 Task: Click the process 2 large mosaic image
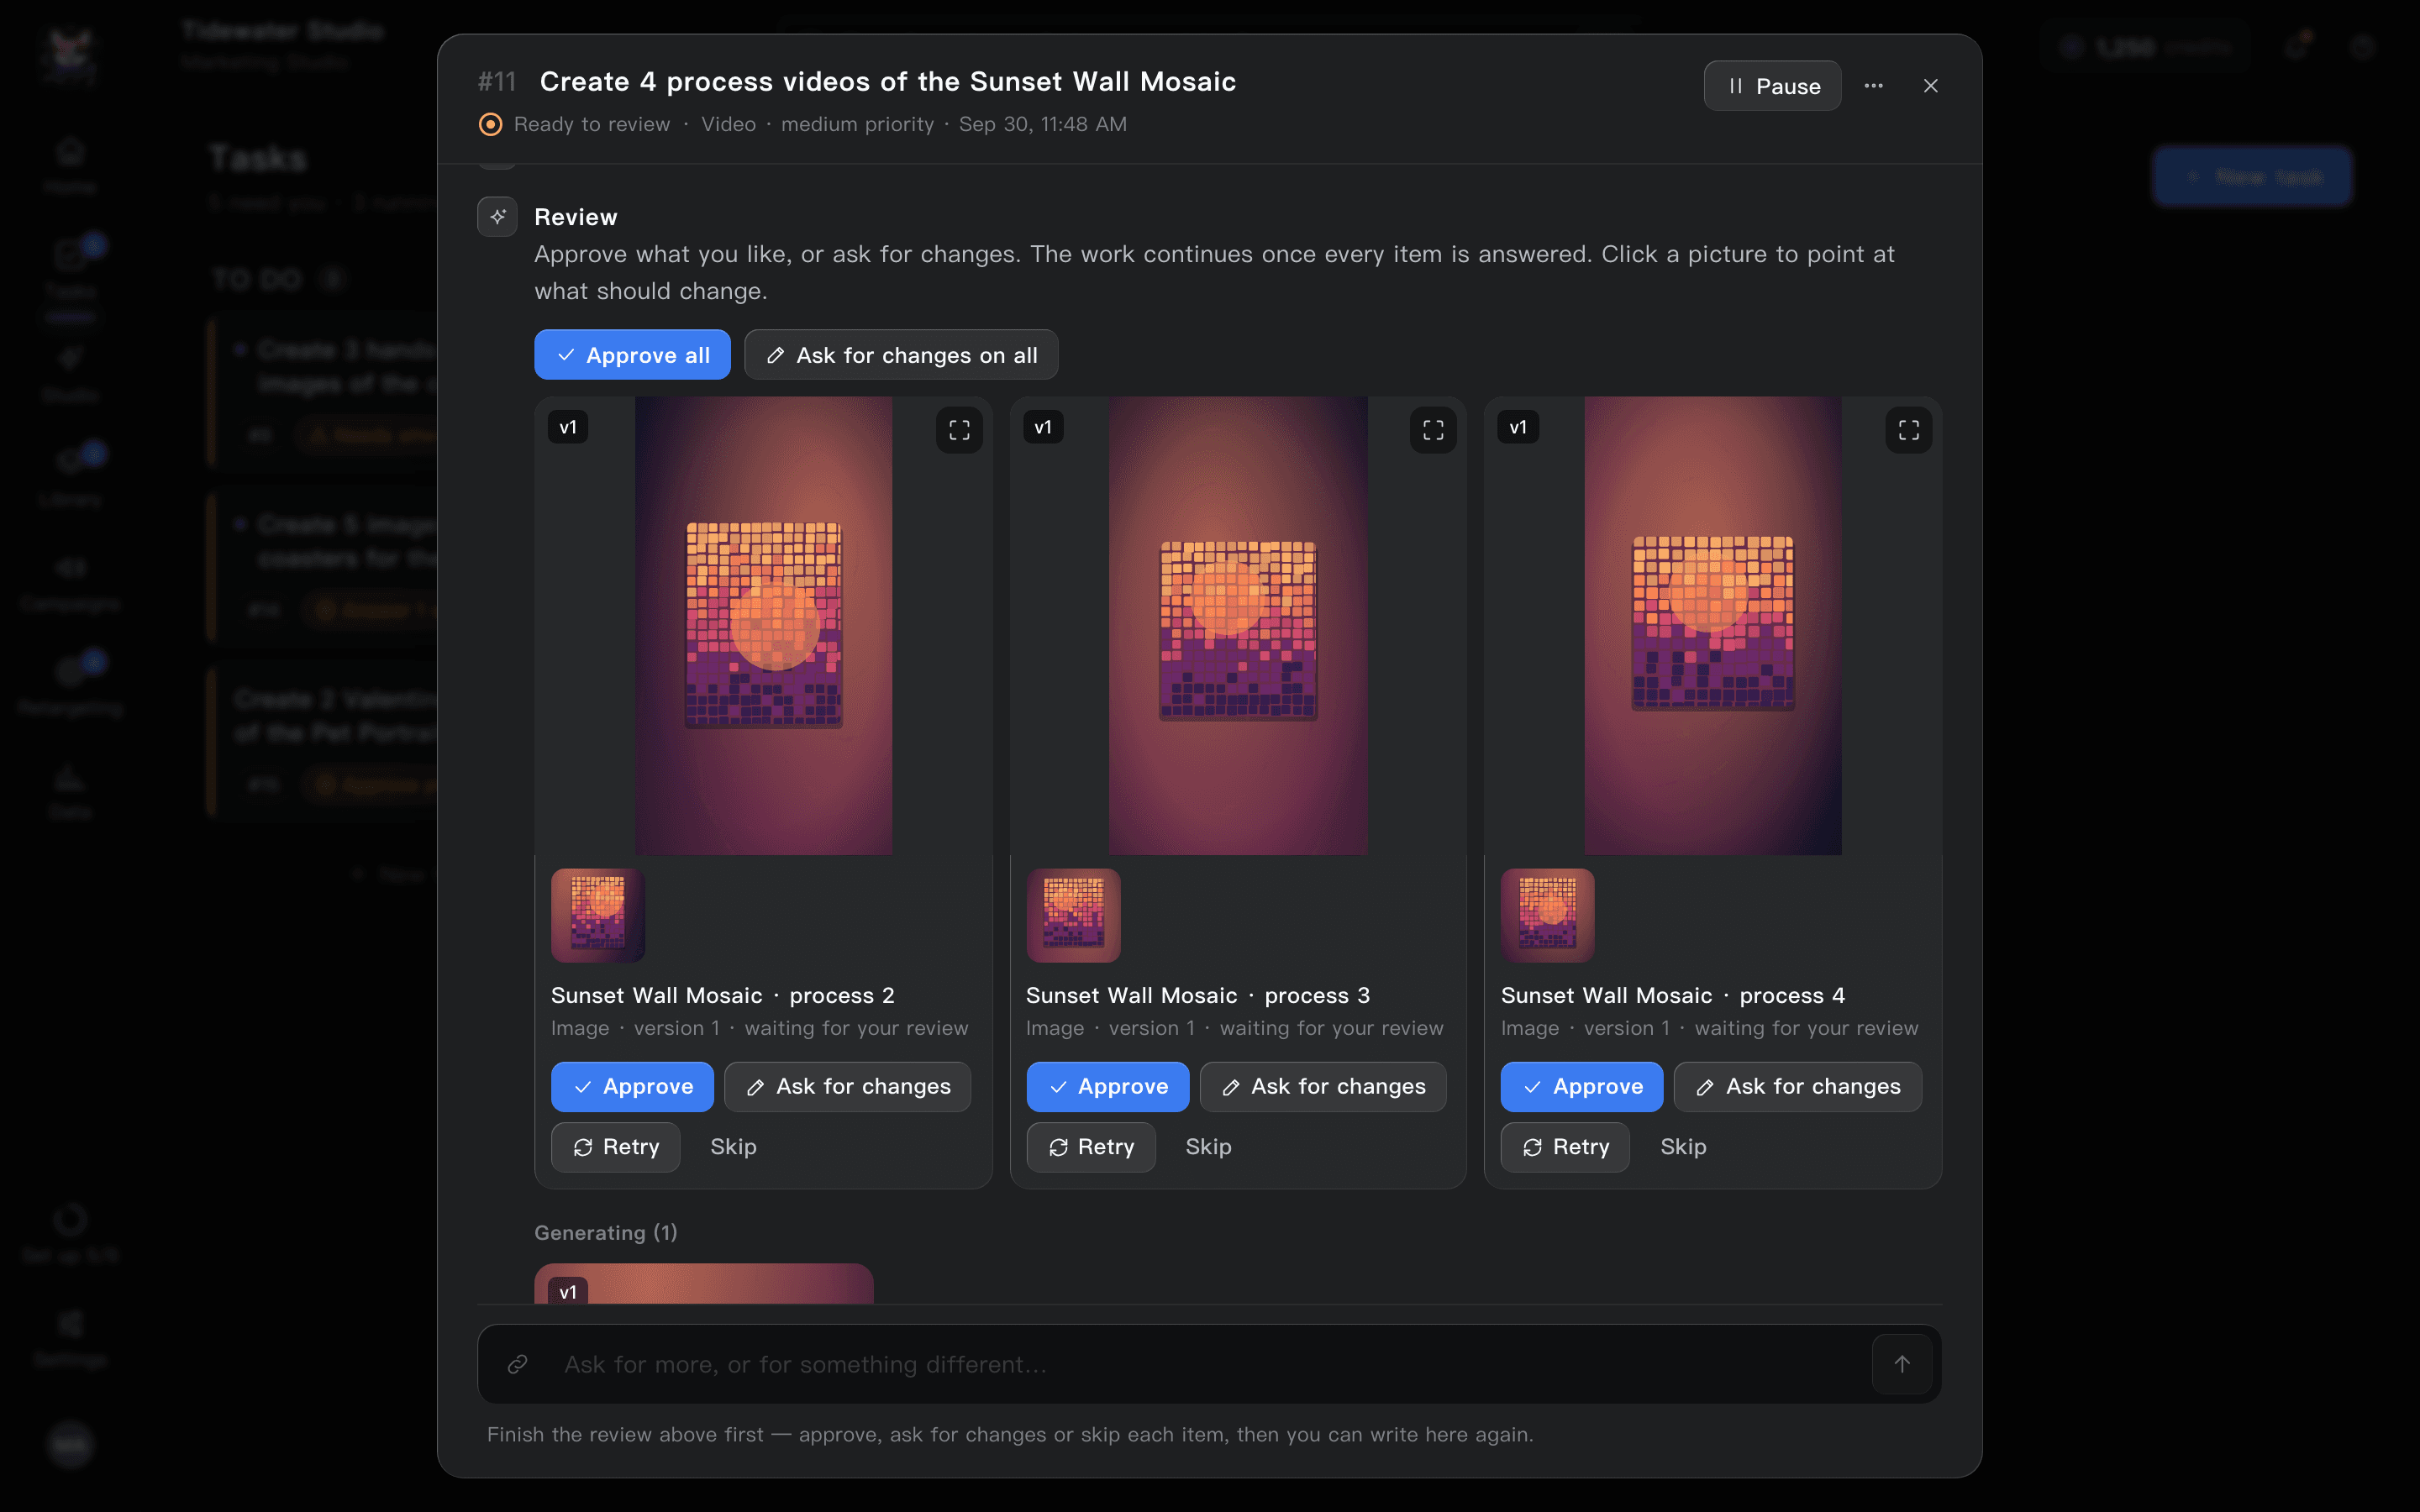[x=763, y=626]
